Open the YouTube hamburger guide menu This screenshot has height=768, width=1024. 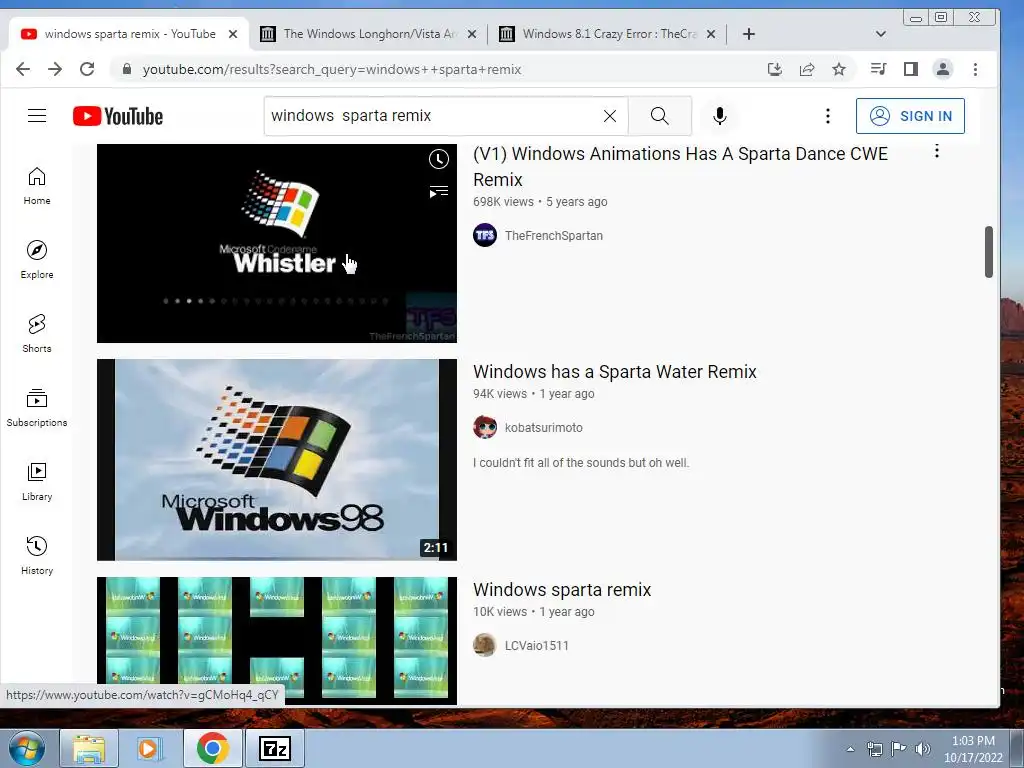click(x=37, y=116)
